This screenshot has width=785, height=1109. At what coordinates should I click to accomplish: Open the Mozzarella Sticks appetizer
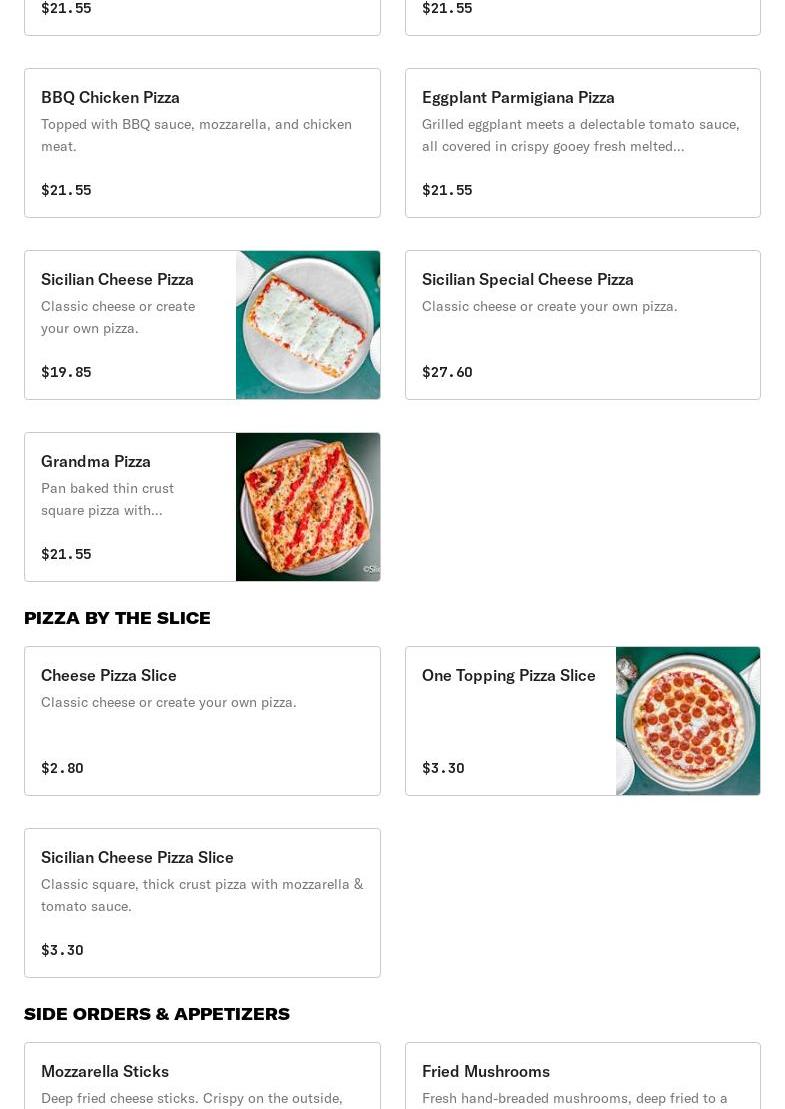(202, 1076)
